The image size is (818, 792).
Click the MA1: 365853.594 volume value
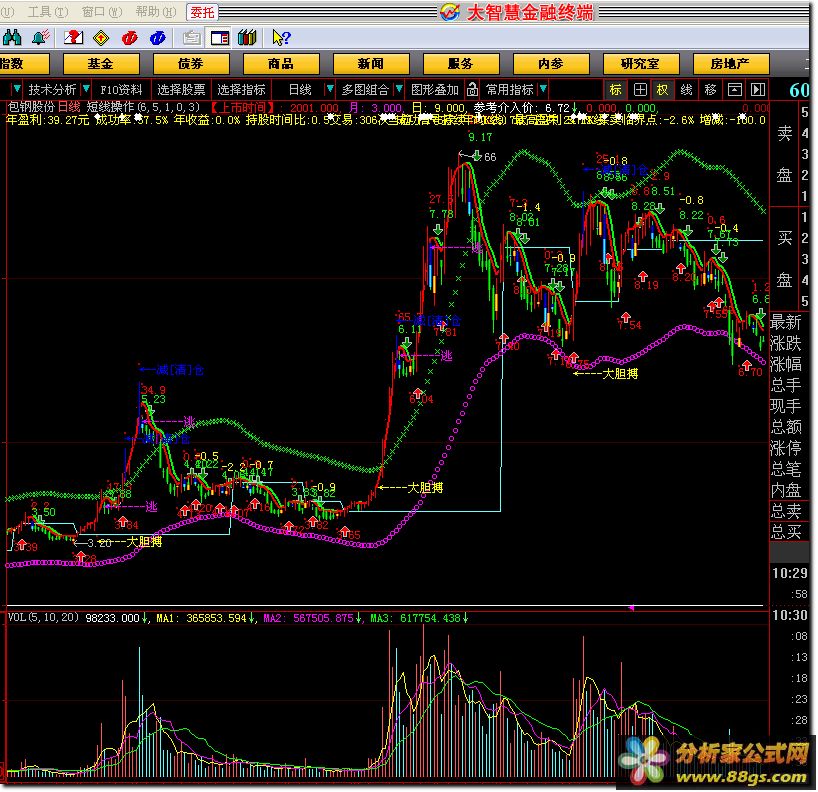[x=205, y=618]
